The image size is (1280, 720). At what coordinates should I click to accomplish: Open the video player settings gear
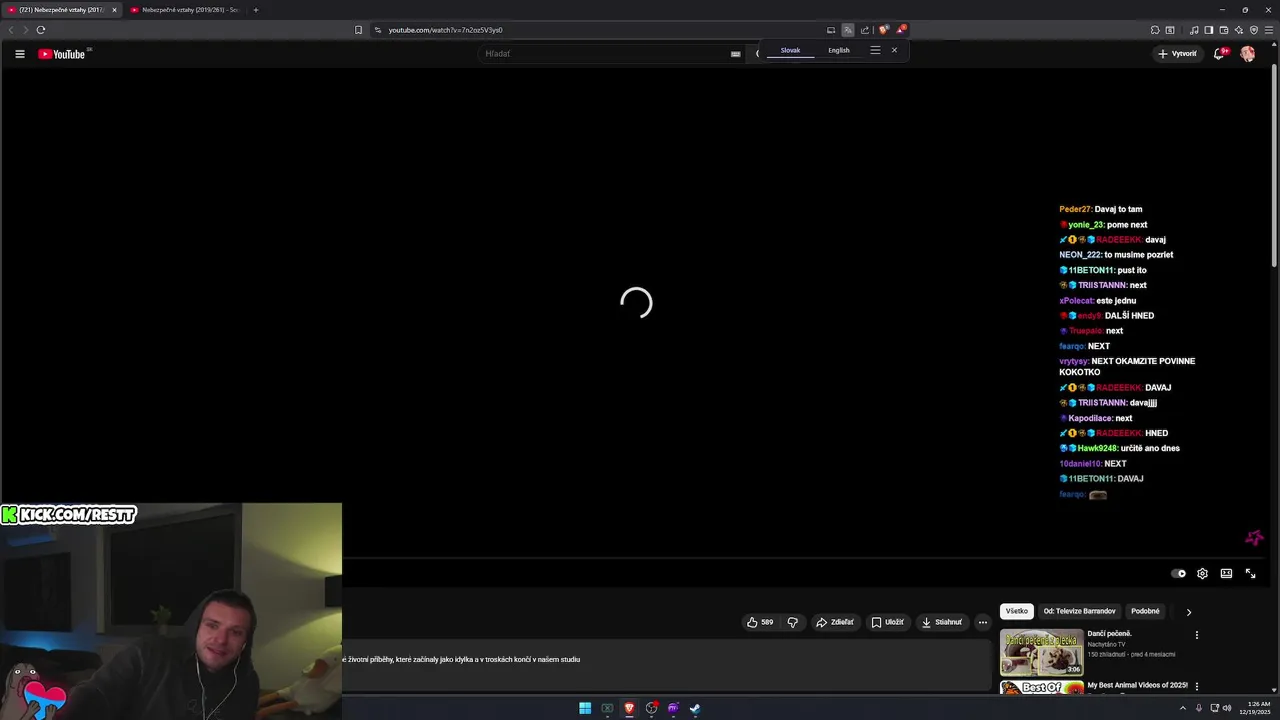1202,574
